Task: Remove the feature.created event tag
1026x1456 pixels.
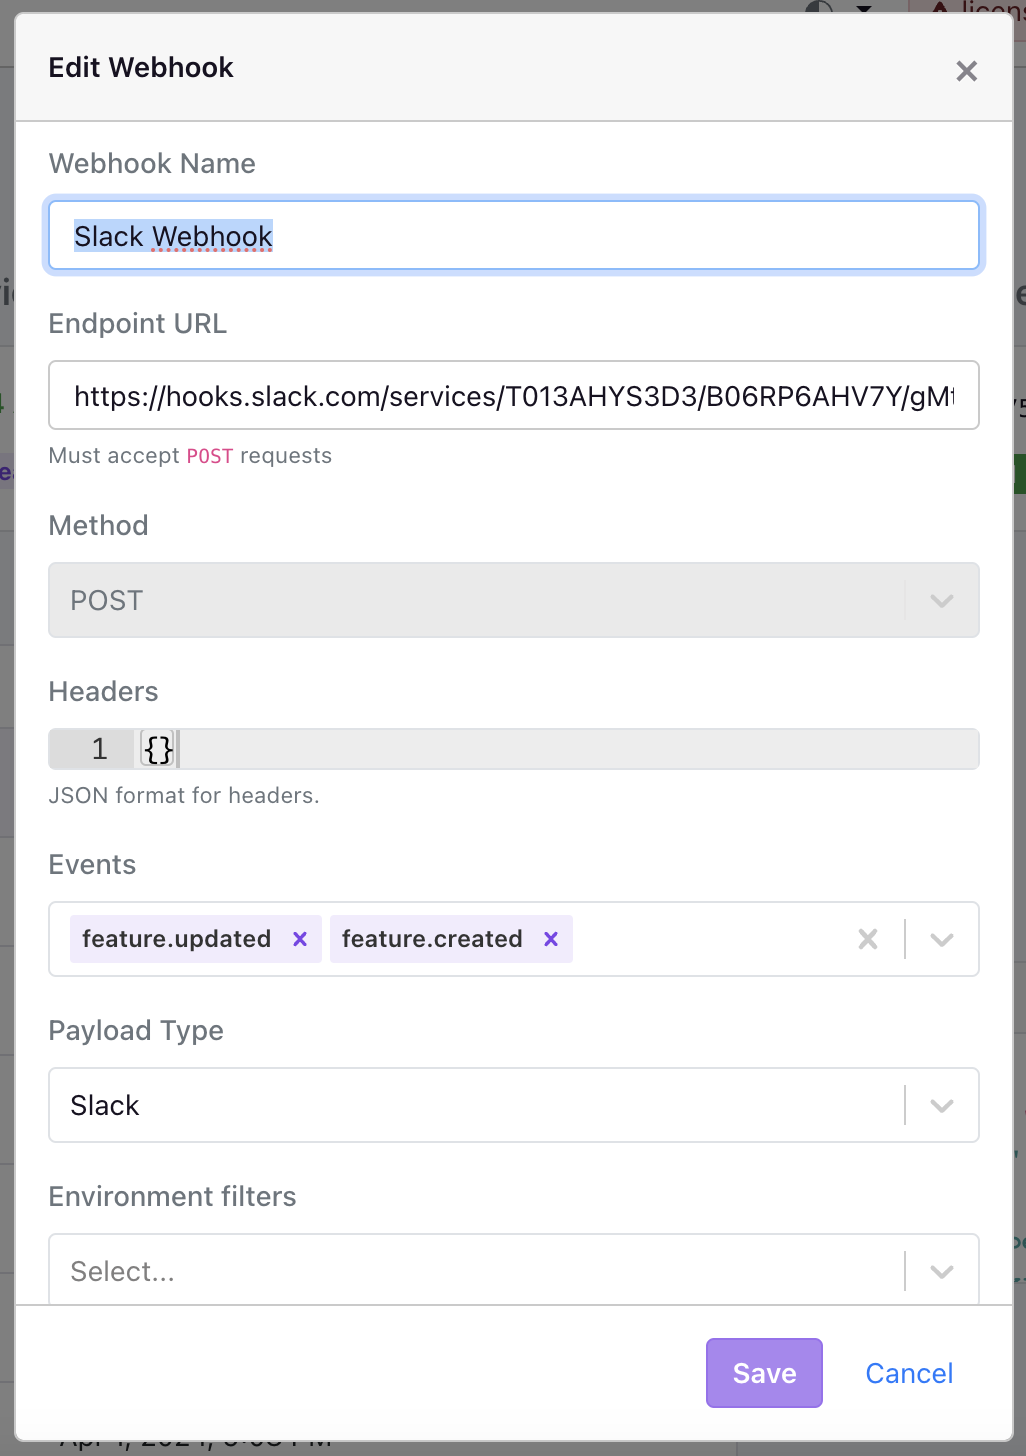Action: coord(551,939)
